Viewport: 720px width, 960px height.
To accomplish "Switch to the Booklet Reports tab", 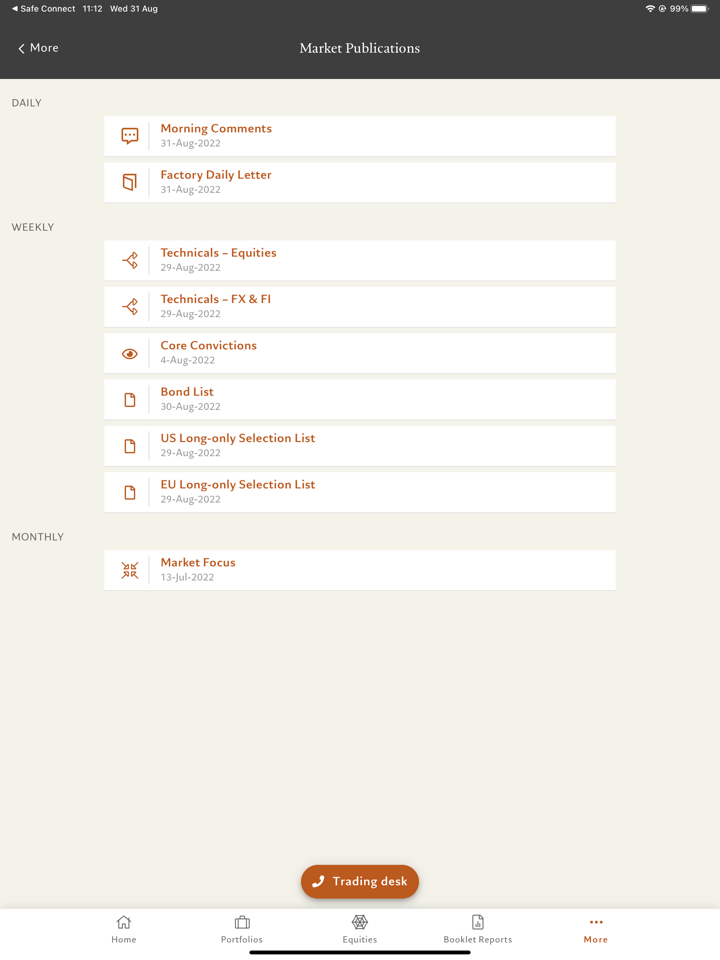I will [478, 929].
